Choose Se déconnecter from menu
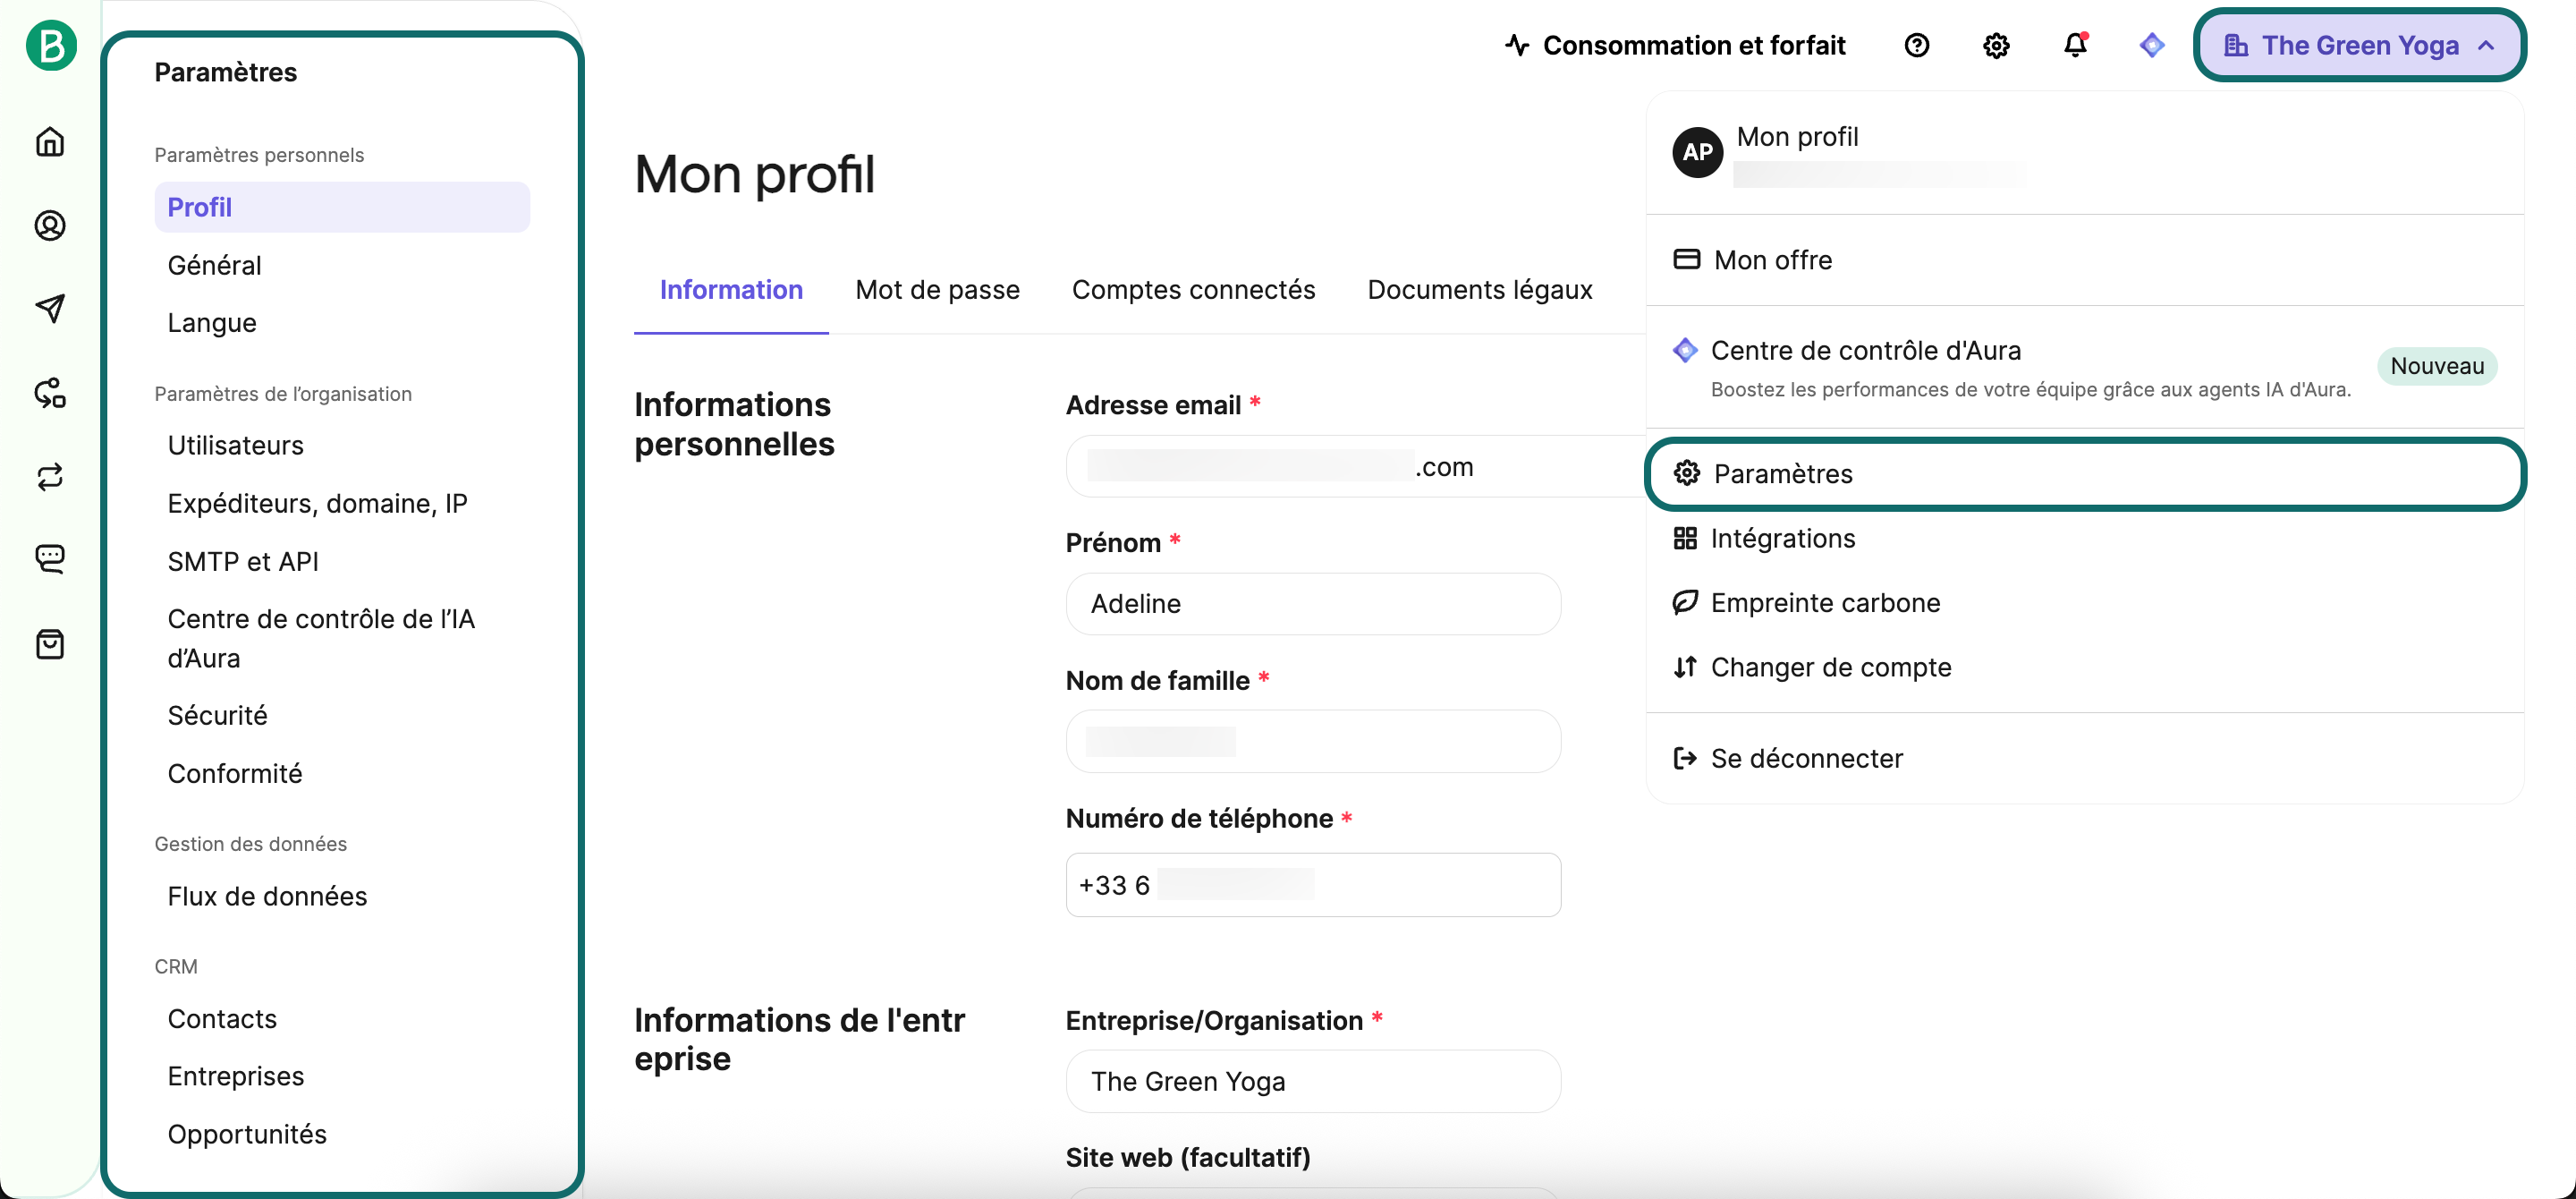 [1806, 758]
